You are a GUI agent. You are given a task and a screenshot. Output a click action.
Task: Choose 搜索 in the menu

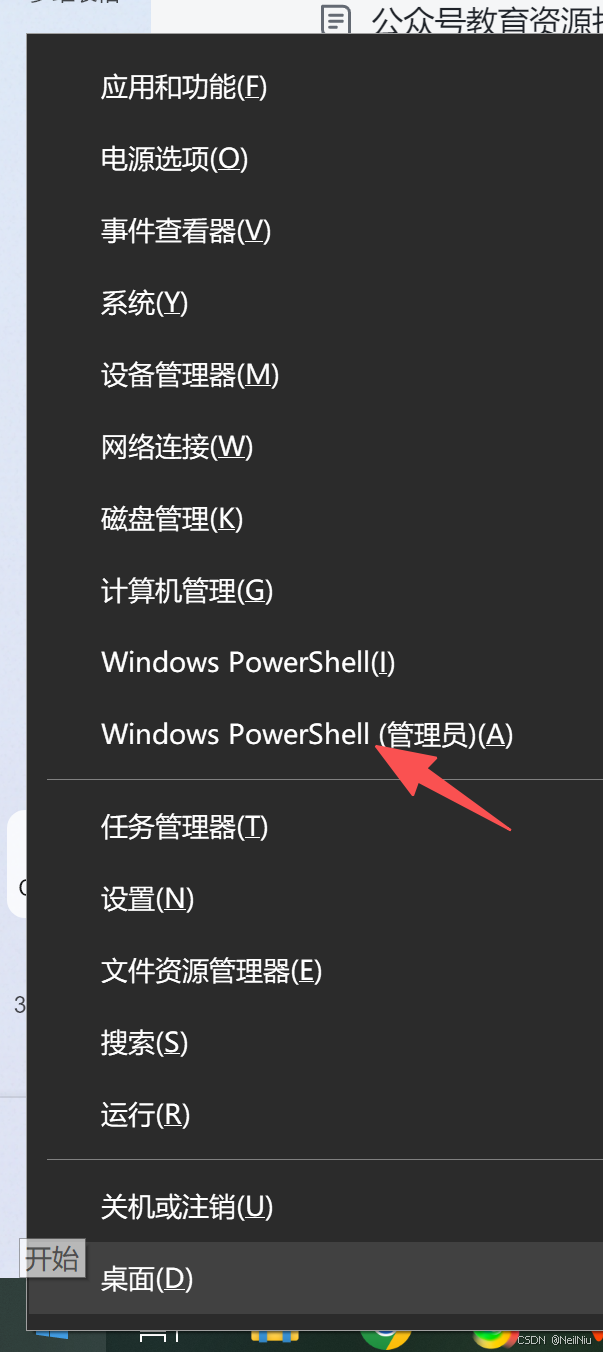click(315, 1044)
